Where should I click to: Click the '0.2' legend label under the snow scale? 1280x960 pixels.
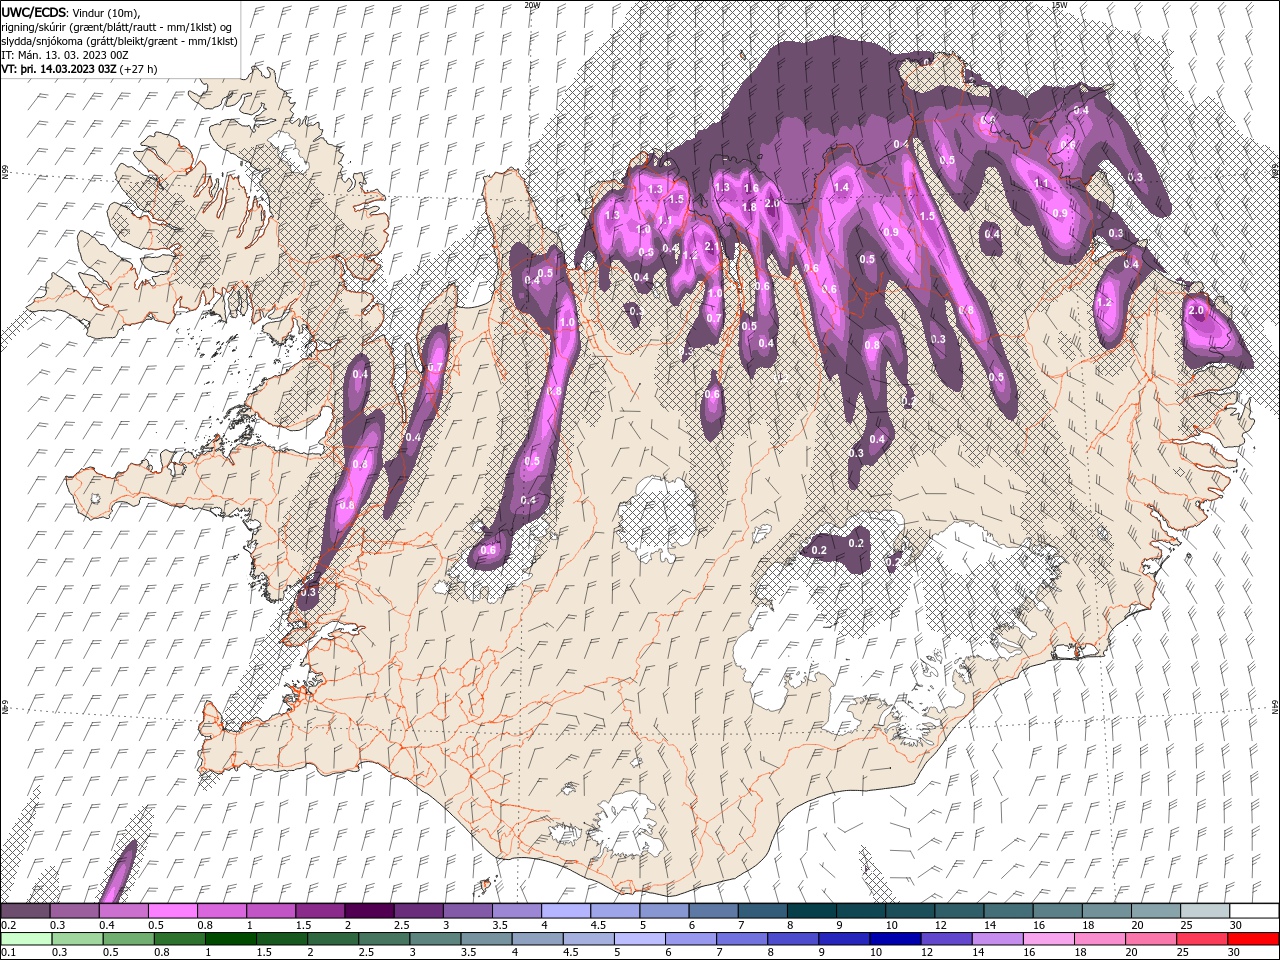pyautogui.click(x=8, y=925)
